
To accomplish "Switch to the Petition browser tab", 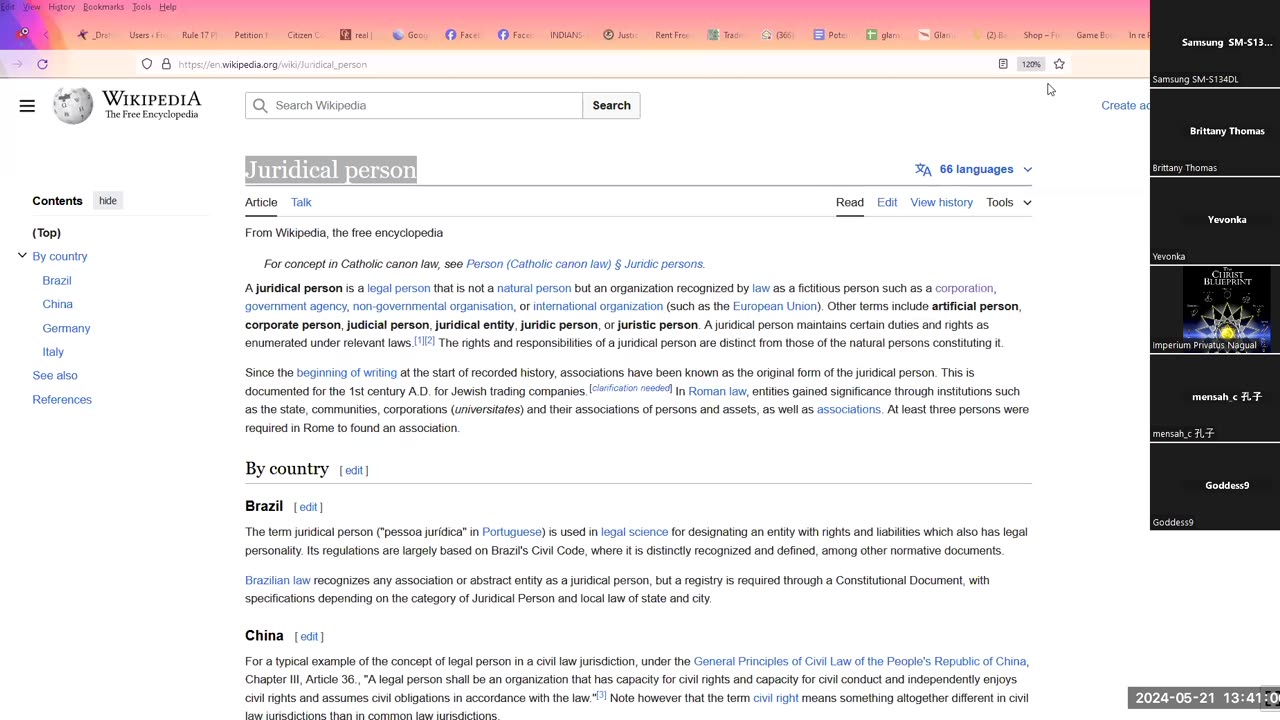I will tap(250, 35).
